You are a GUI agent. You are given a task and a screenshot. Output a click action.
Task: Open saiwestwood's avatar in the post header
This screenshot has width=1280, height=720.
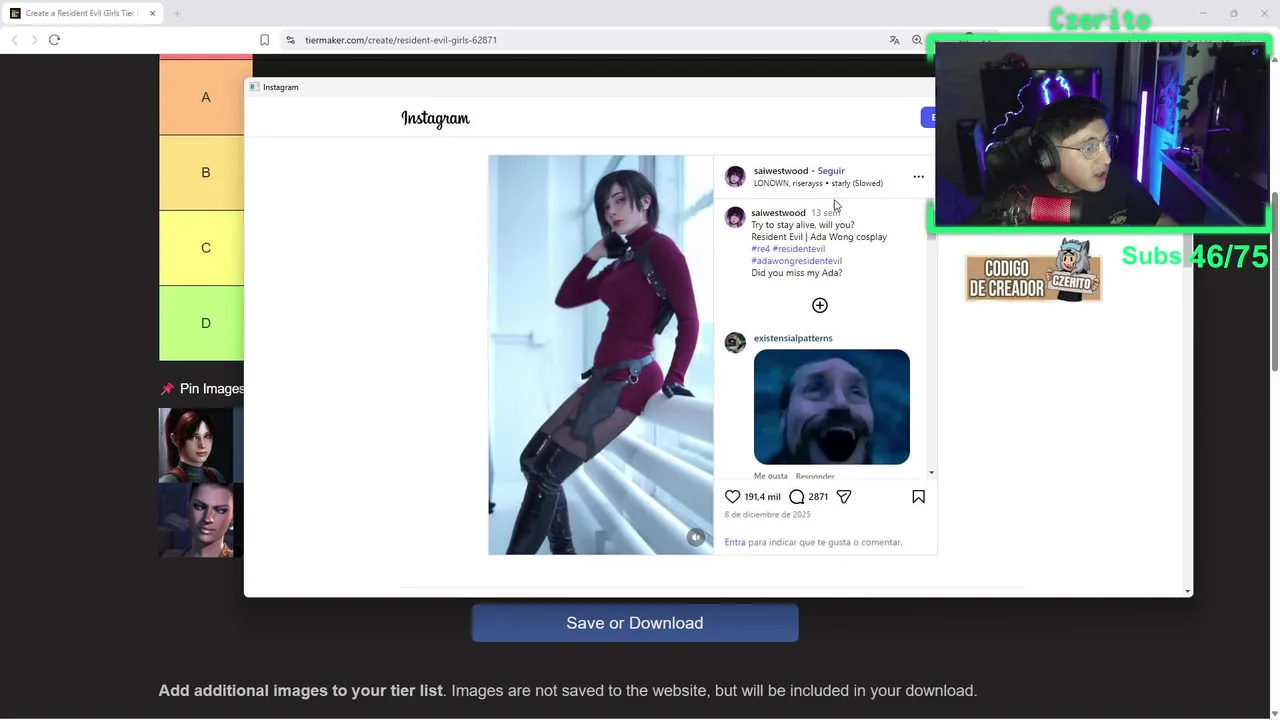point(735,177)
